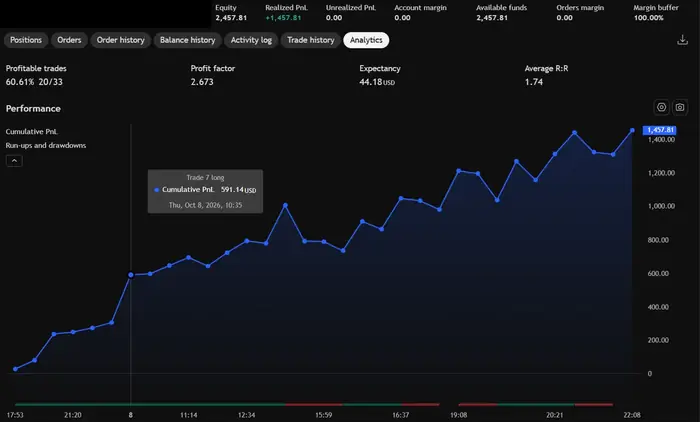
Task: Click the Realized PnL value +1,457.81
Action: coord(283,18)
